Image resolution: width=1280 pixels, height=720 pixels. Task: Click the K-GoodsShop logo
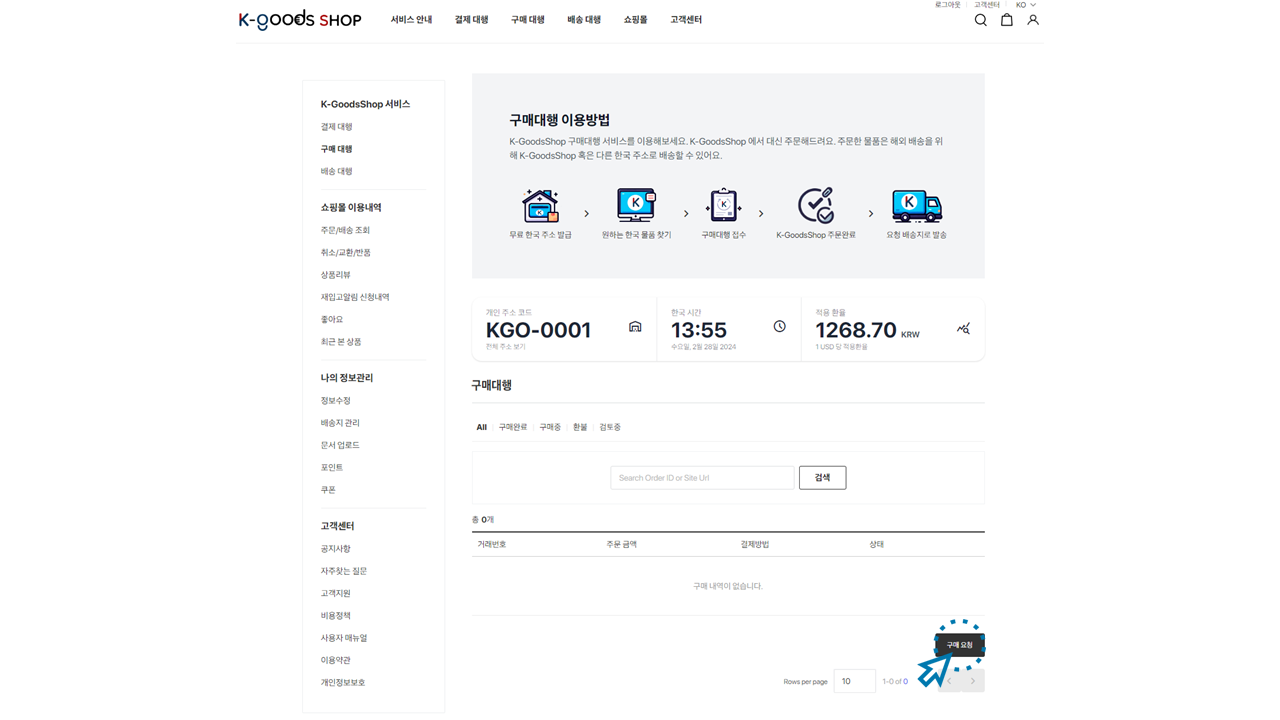[300, 20]
